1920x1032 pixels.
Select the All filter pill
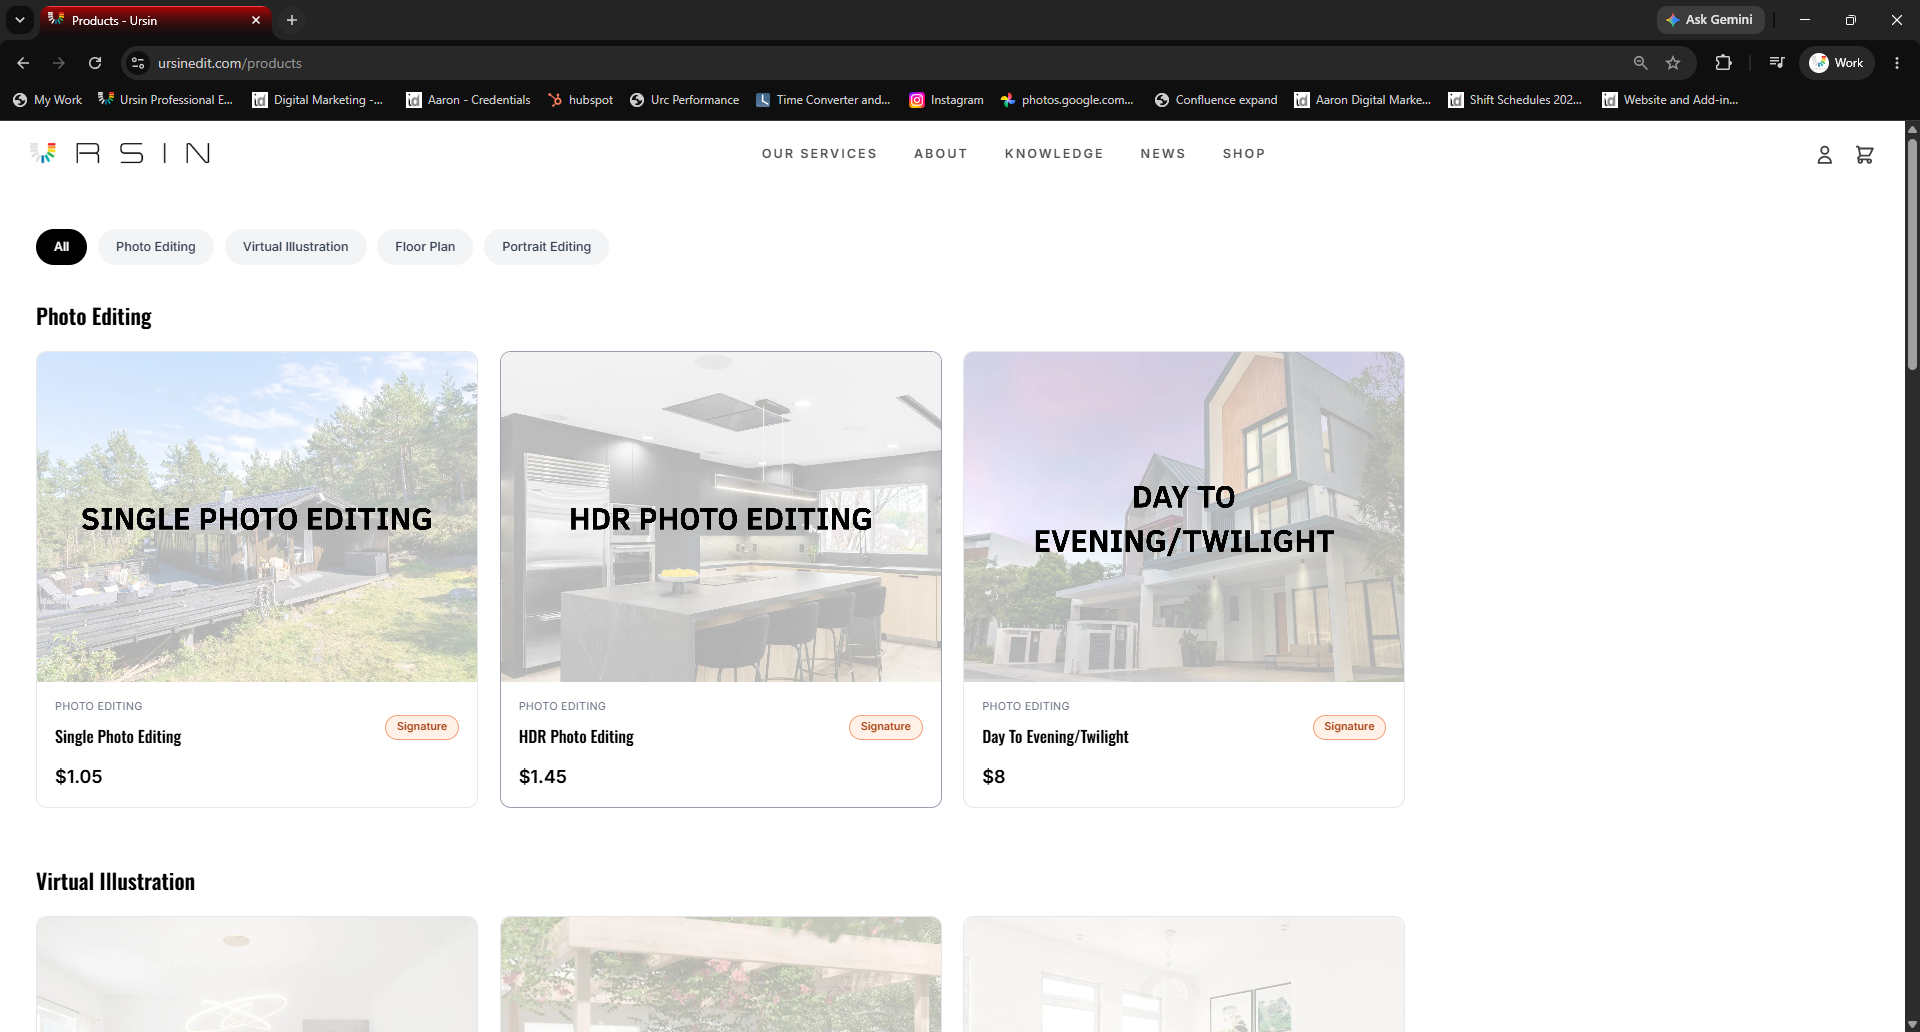click(61, 247)
